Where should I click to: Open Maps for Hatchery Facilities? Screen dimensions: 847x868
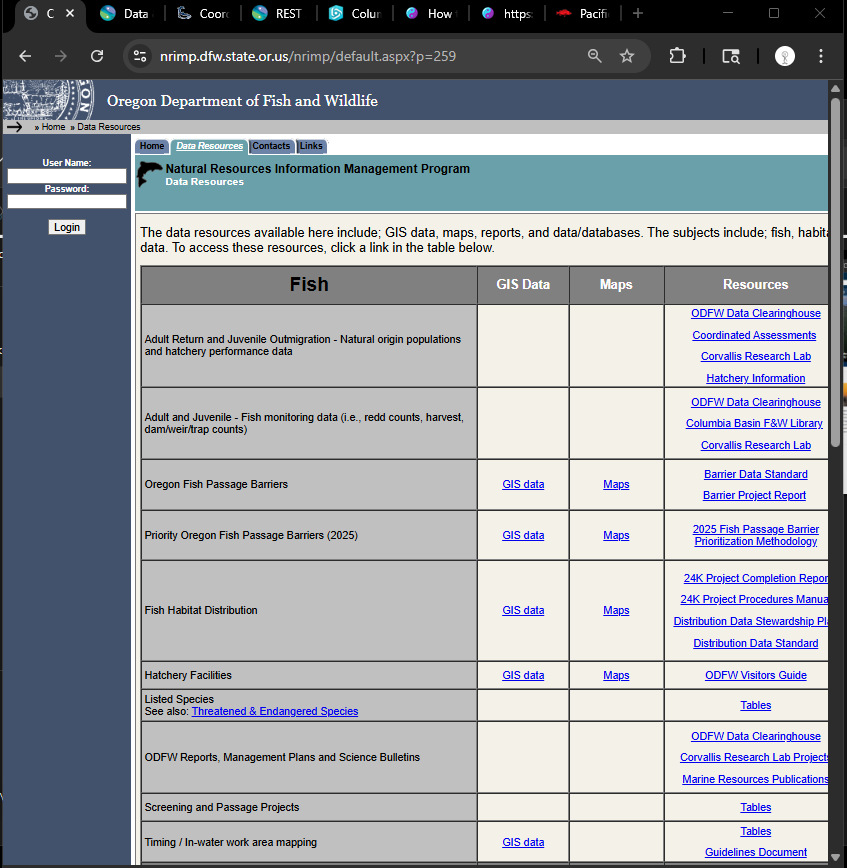(616, 675)
